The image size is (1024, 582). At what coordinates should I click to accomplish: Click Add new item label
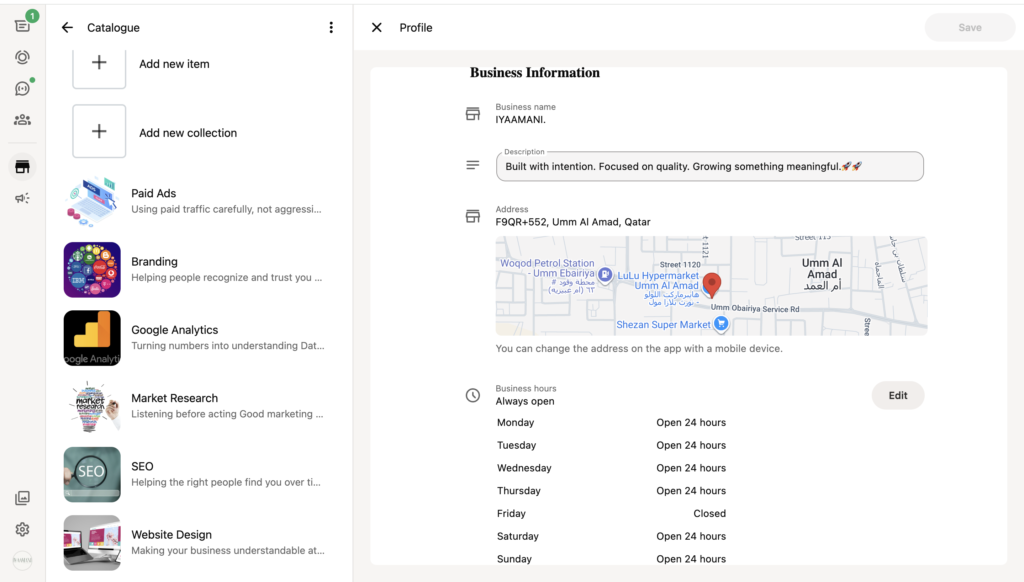point(174,64)
